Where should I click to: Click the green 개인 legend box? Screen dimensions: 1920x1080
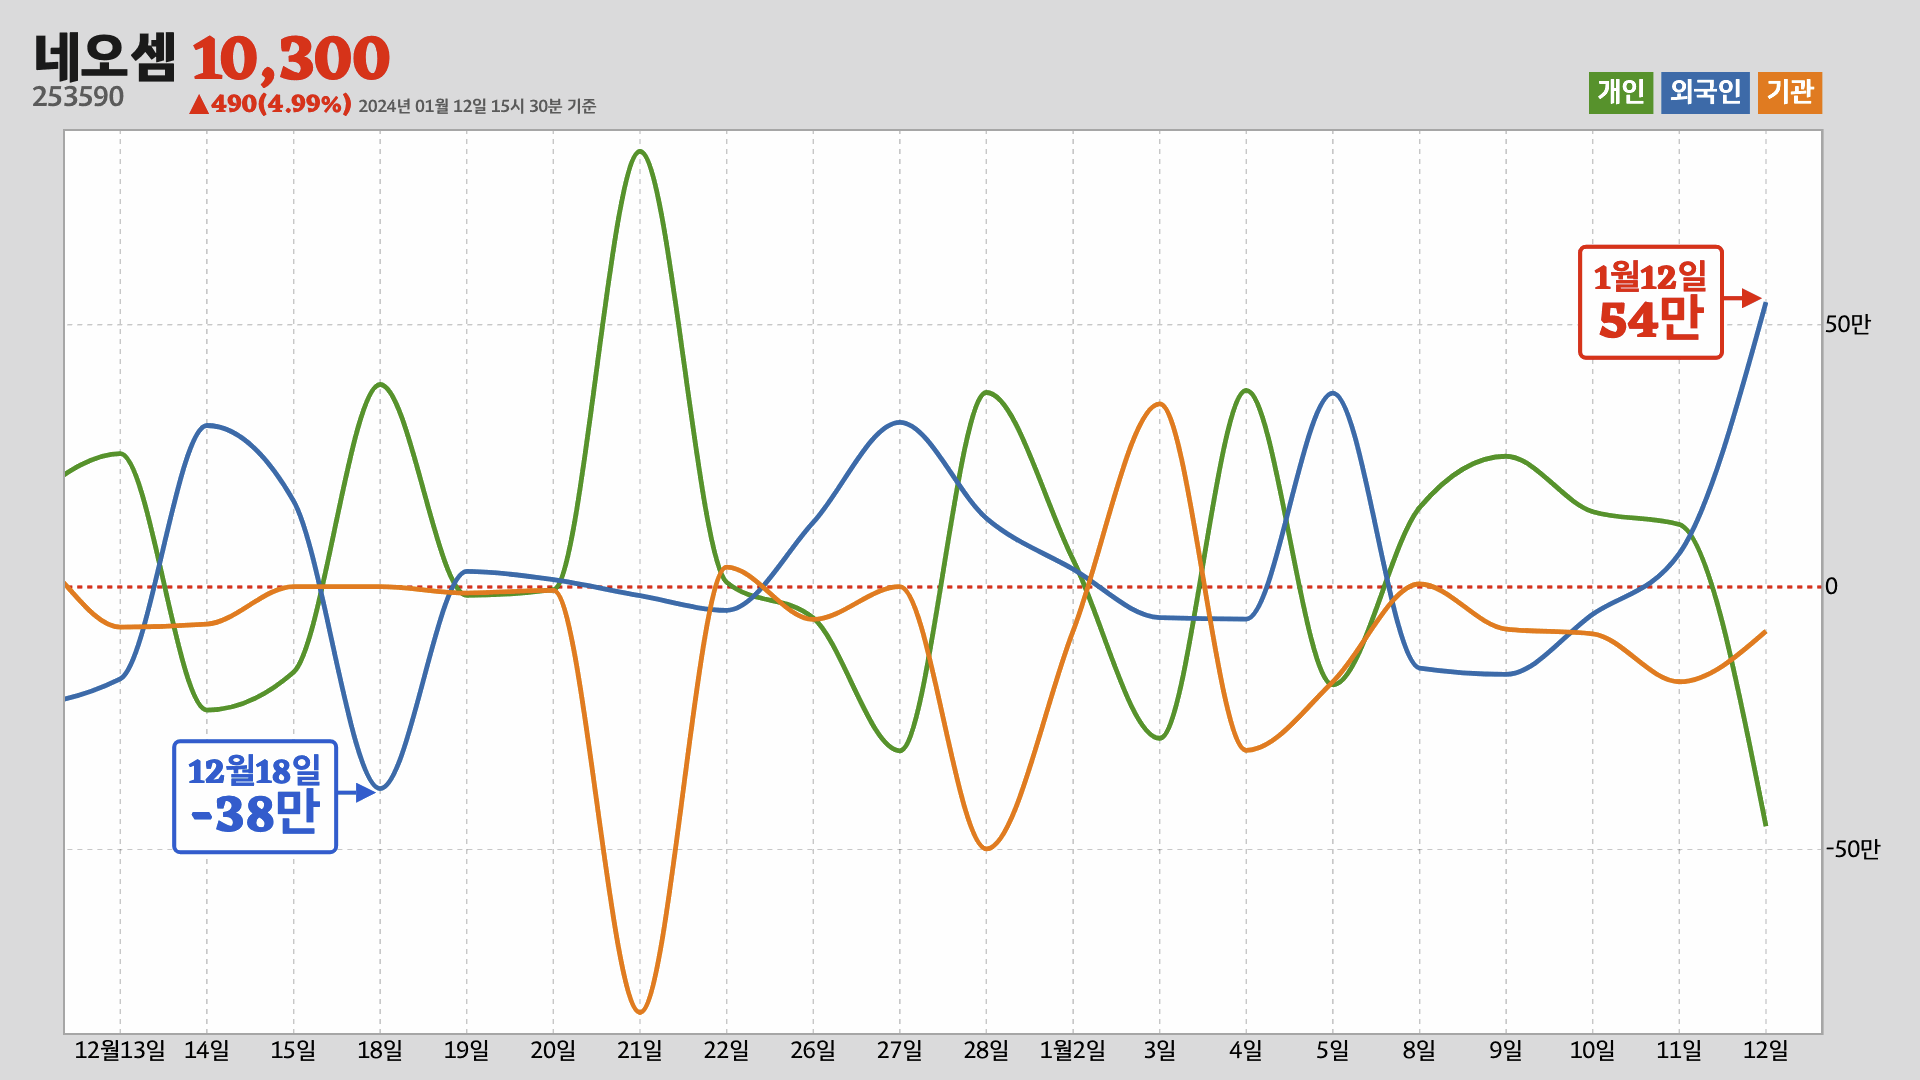tap(1620, 93)
